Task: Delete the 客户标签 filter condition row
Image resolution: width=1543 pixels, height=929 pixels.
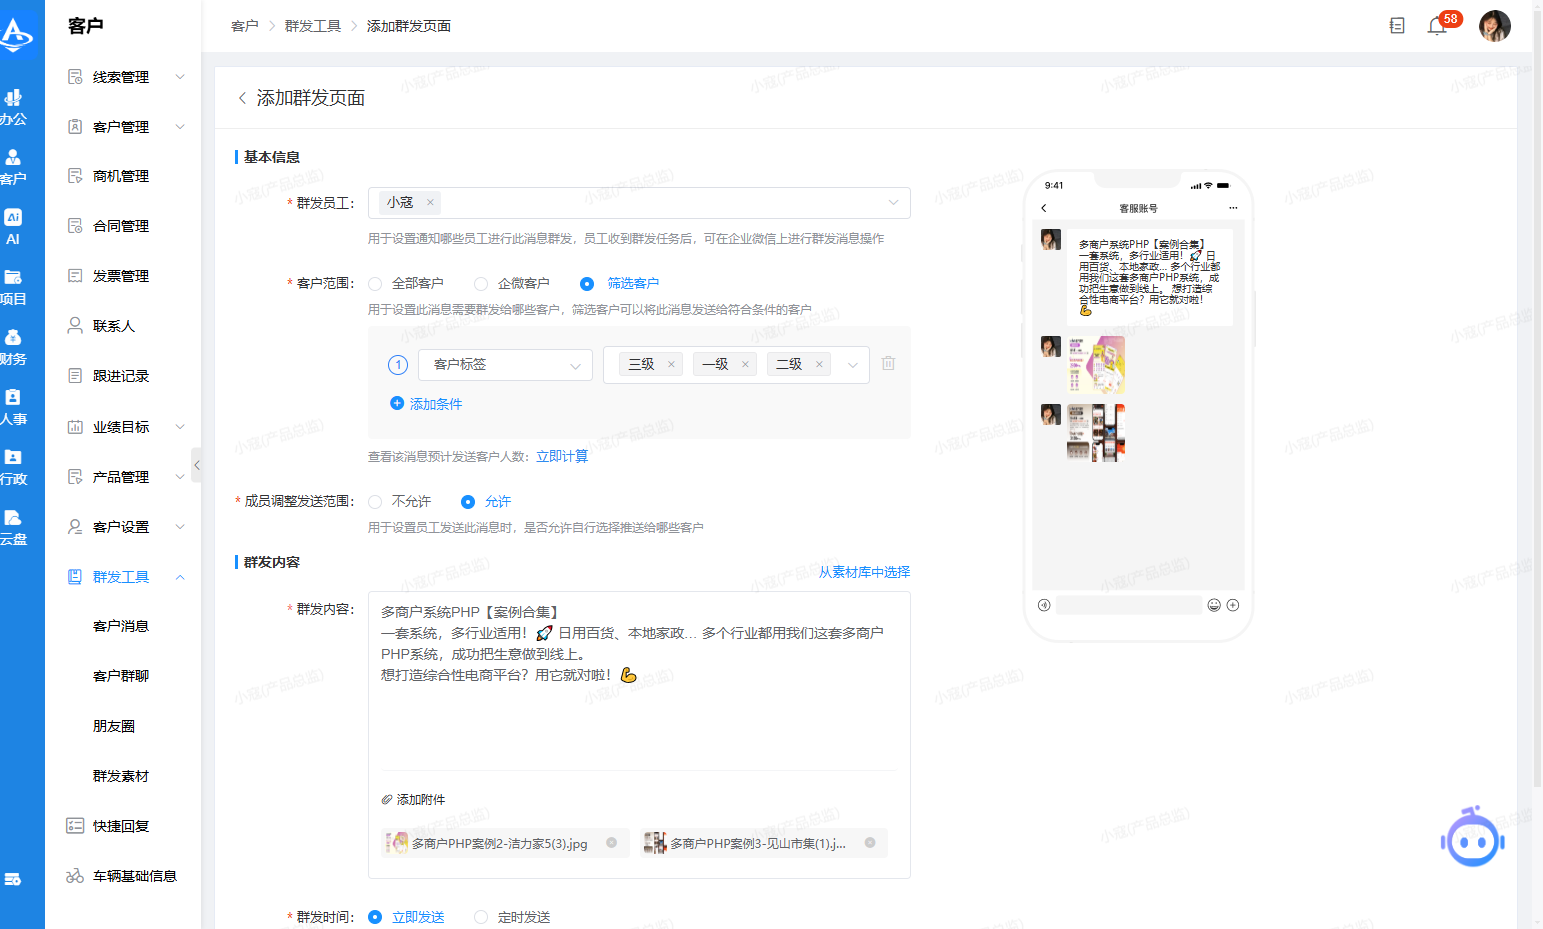Action: click(888, 363)
